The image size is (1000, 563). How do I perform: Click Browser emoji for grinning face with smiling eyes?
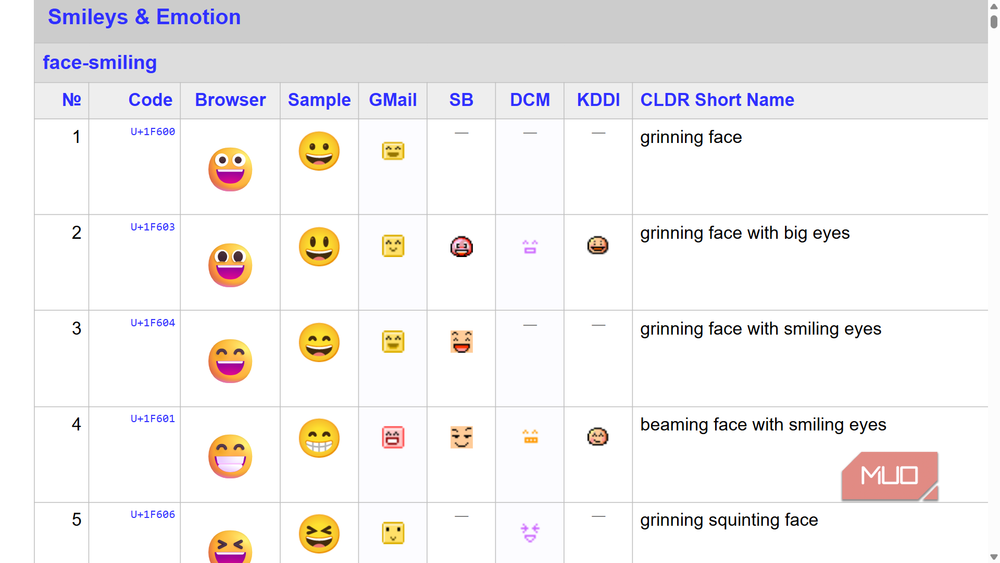click(x=230, y=361)
